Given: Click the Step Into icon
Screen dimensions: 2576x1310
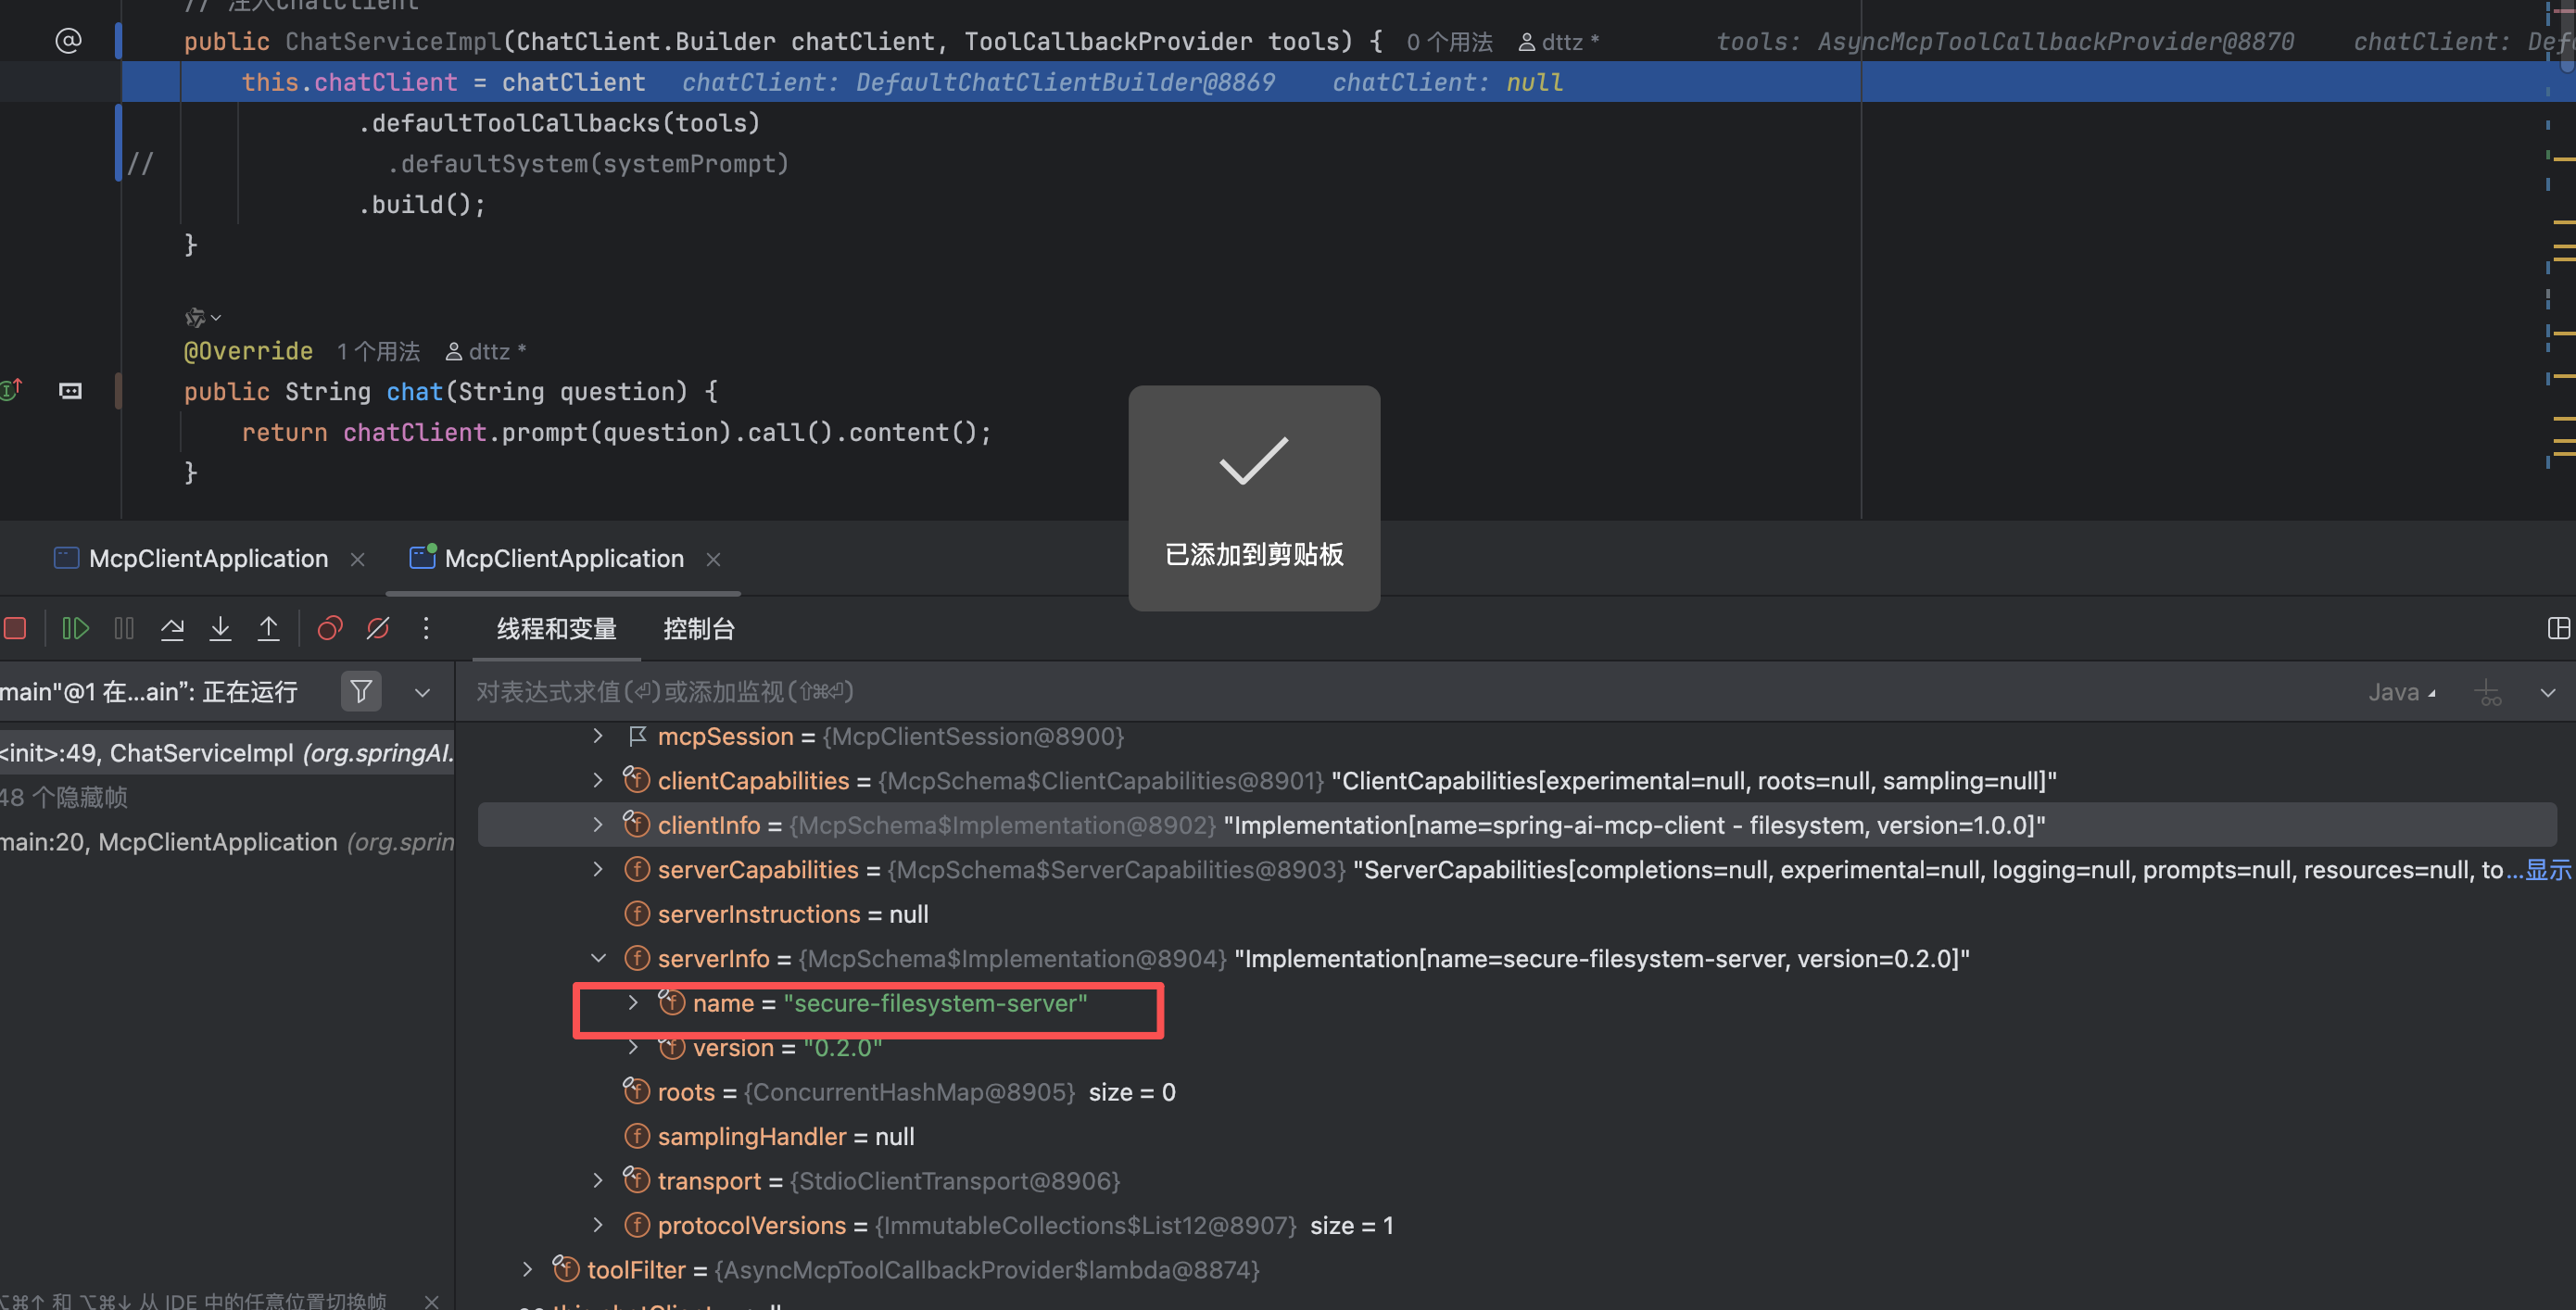Looking at the screenshot, I should (x=220, y=628).
